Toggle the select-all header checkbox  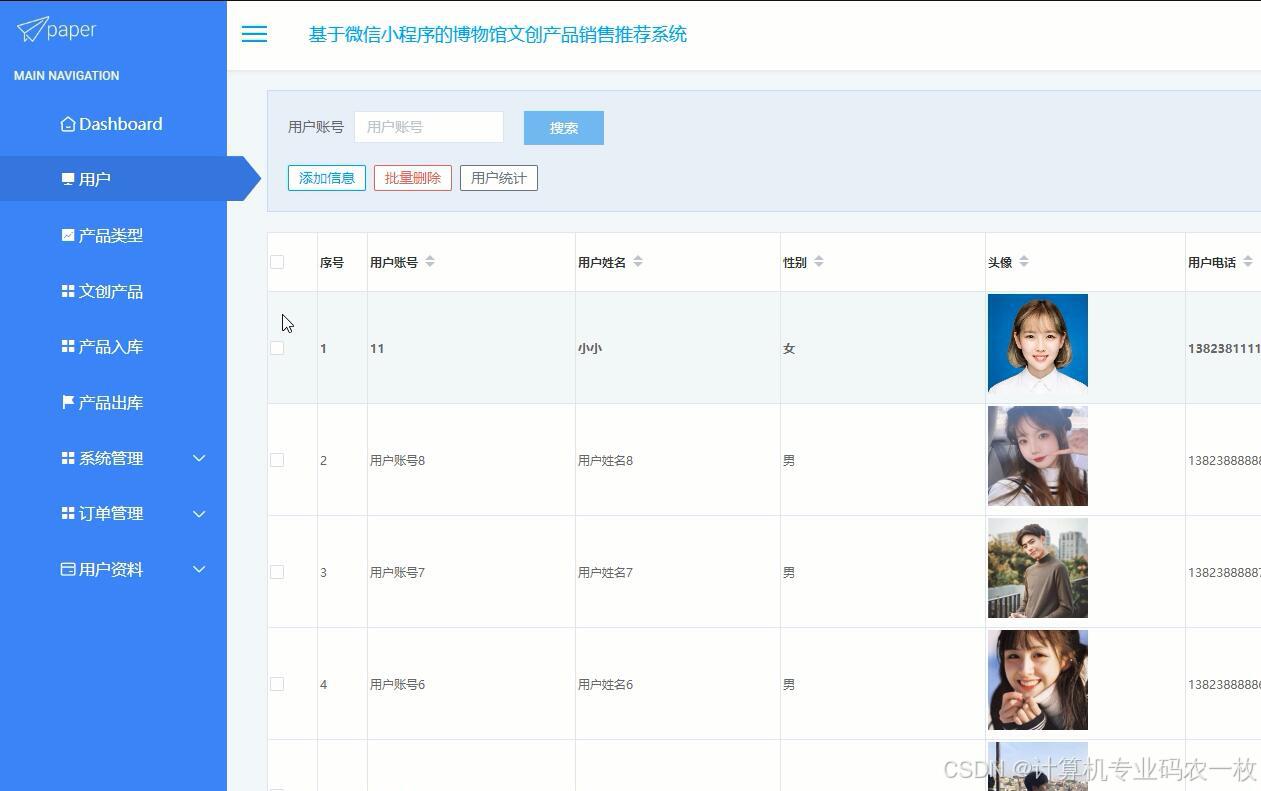click(x=277, y=262)
